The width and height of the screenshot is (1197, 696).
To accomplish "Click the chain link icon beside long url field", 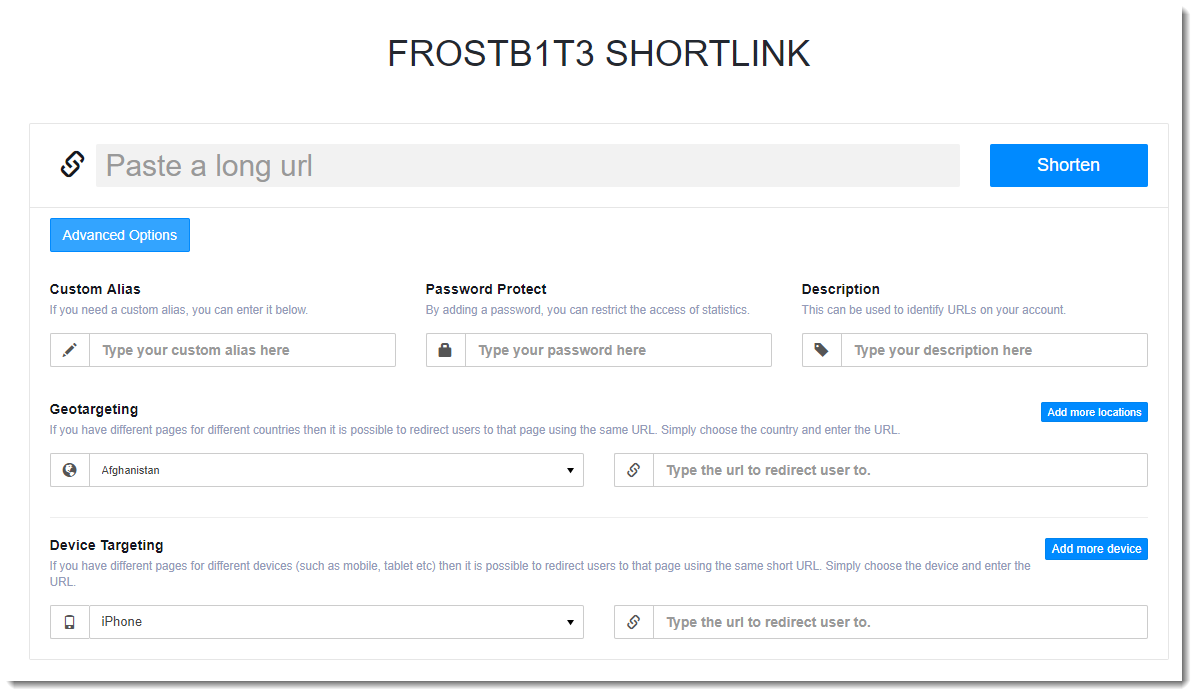I will (x=73, y=164).
